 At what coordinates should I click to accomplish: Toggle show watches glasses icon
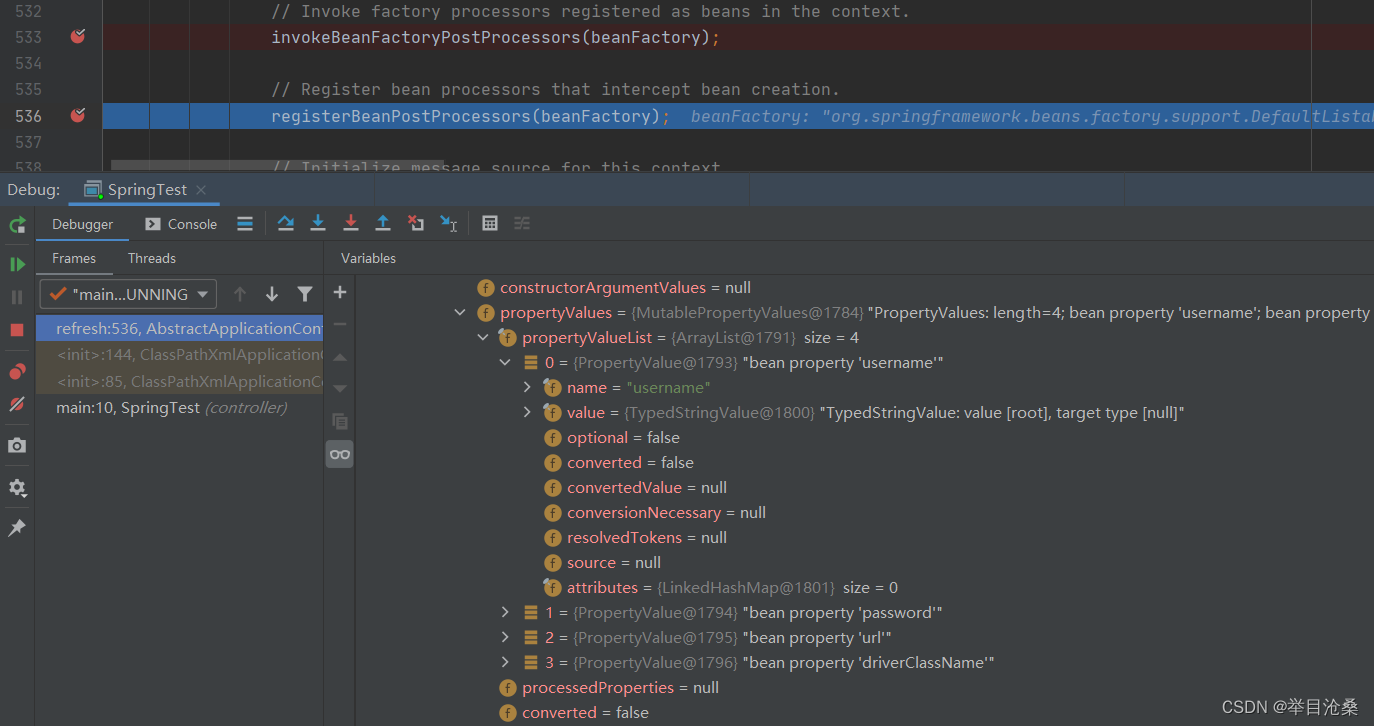[x=340, y=454]
